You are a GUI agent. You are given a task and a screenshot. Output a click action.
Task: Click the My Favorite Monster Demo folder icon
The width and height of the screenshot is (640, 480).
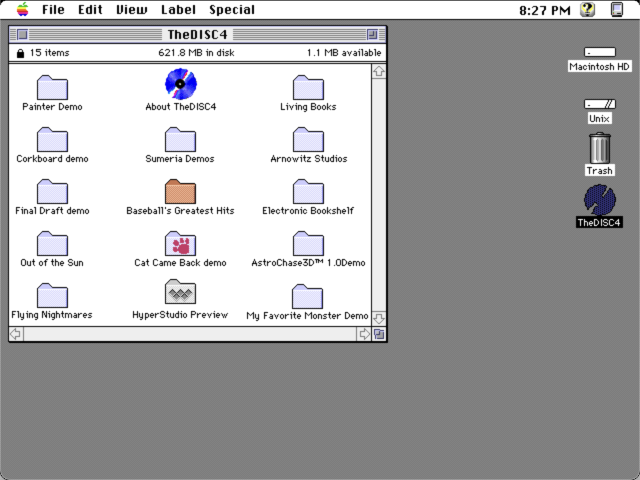pyautogui.click(x=307, y=297)
